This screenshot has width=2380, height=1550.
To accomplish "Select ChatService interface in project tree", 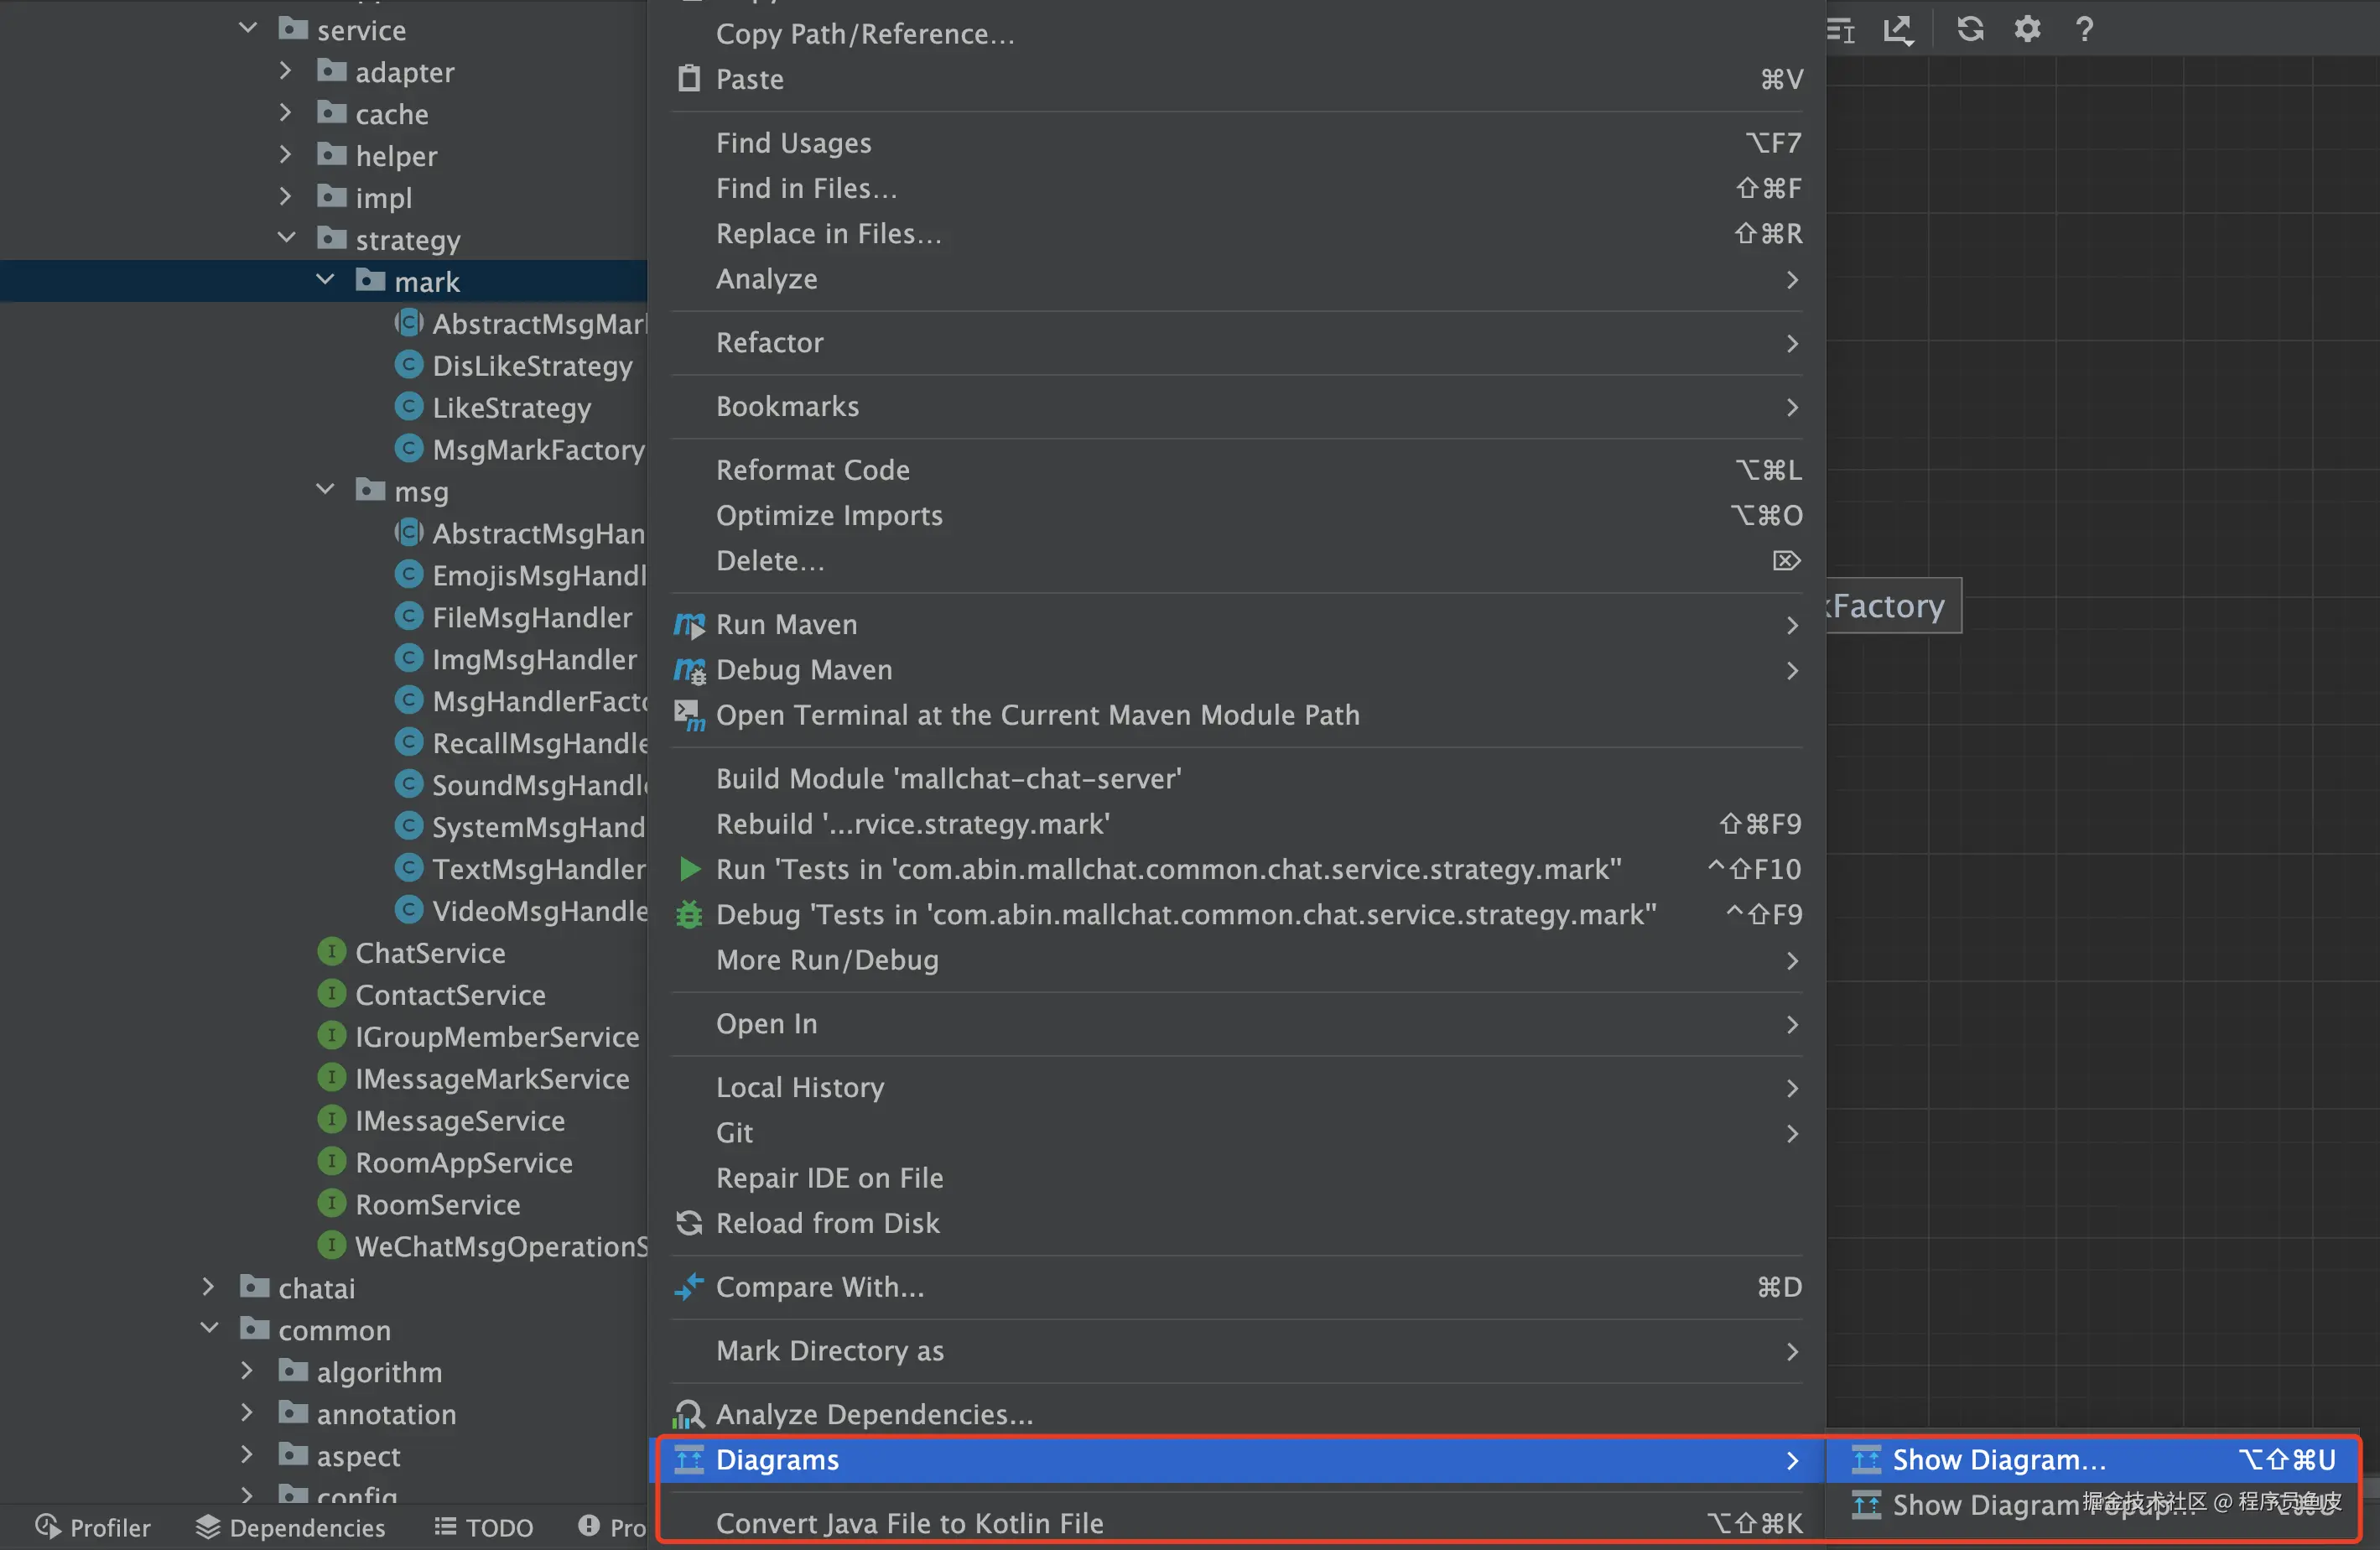I will [430, 952].
